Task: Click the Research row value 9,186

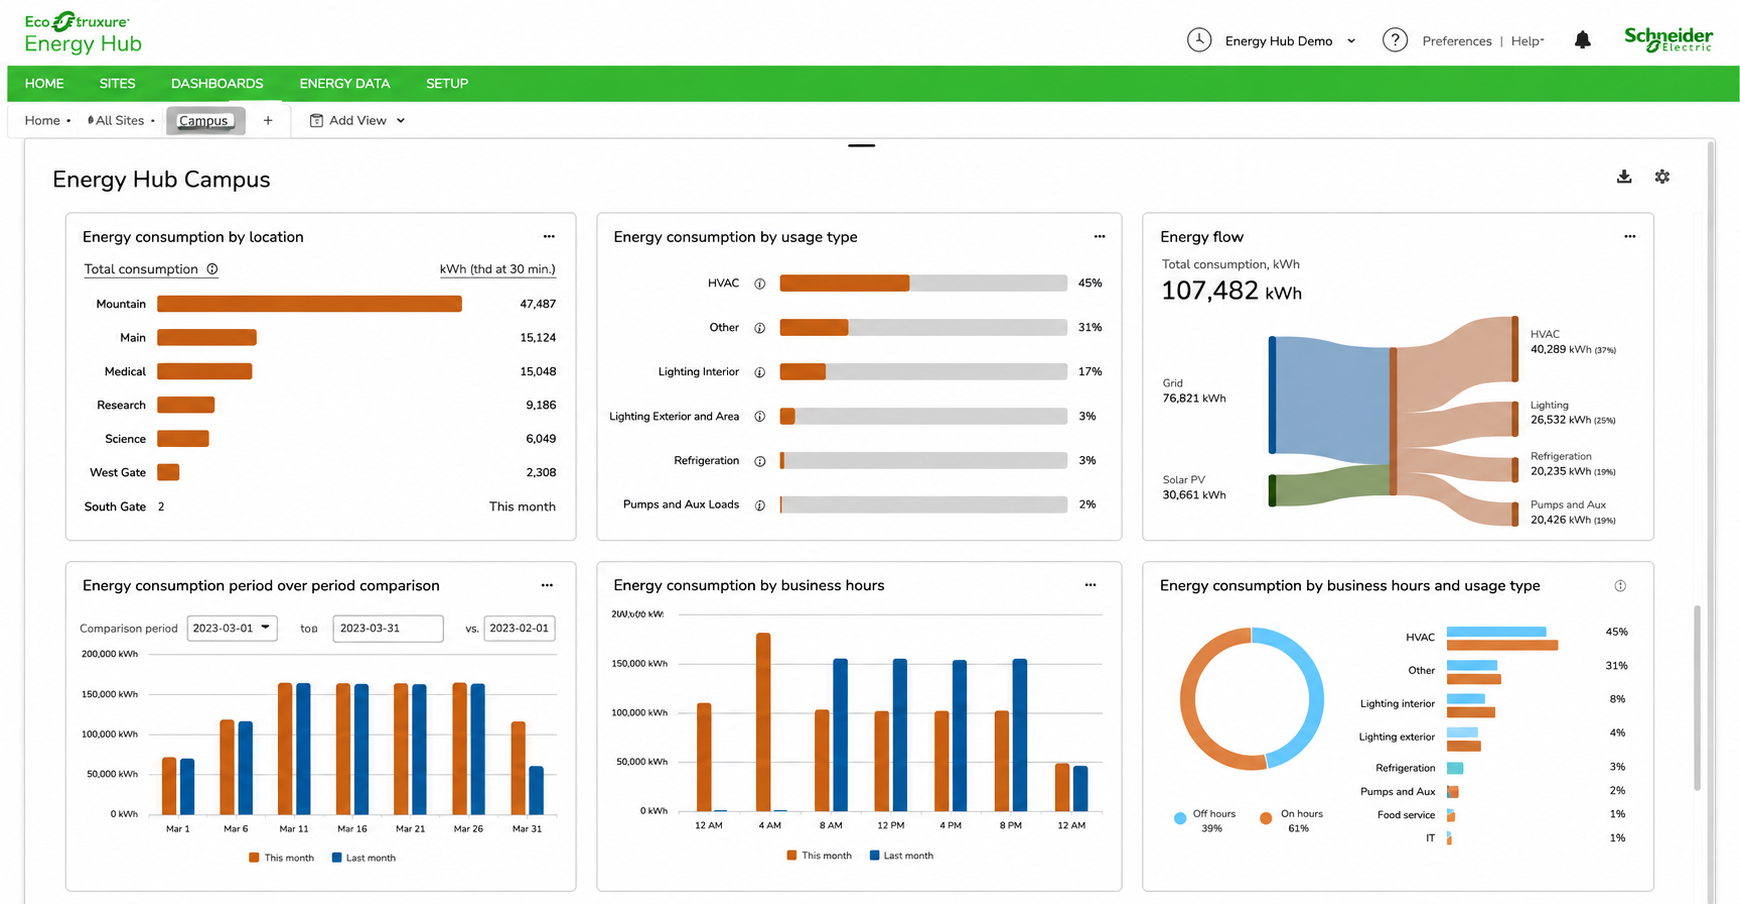Action: 541,405
